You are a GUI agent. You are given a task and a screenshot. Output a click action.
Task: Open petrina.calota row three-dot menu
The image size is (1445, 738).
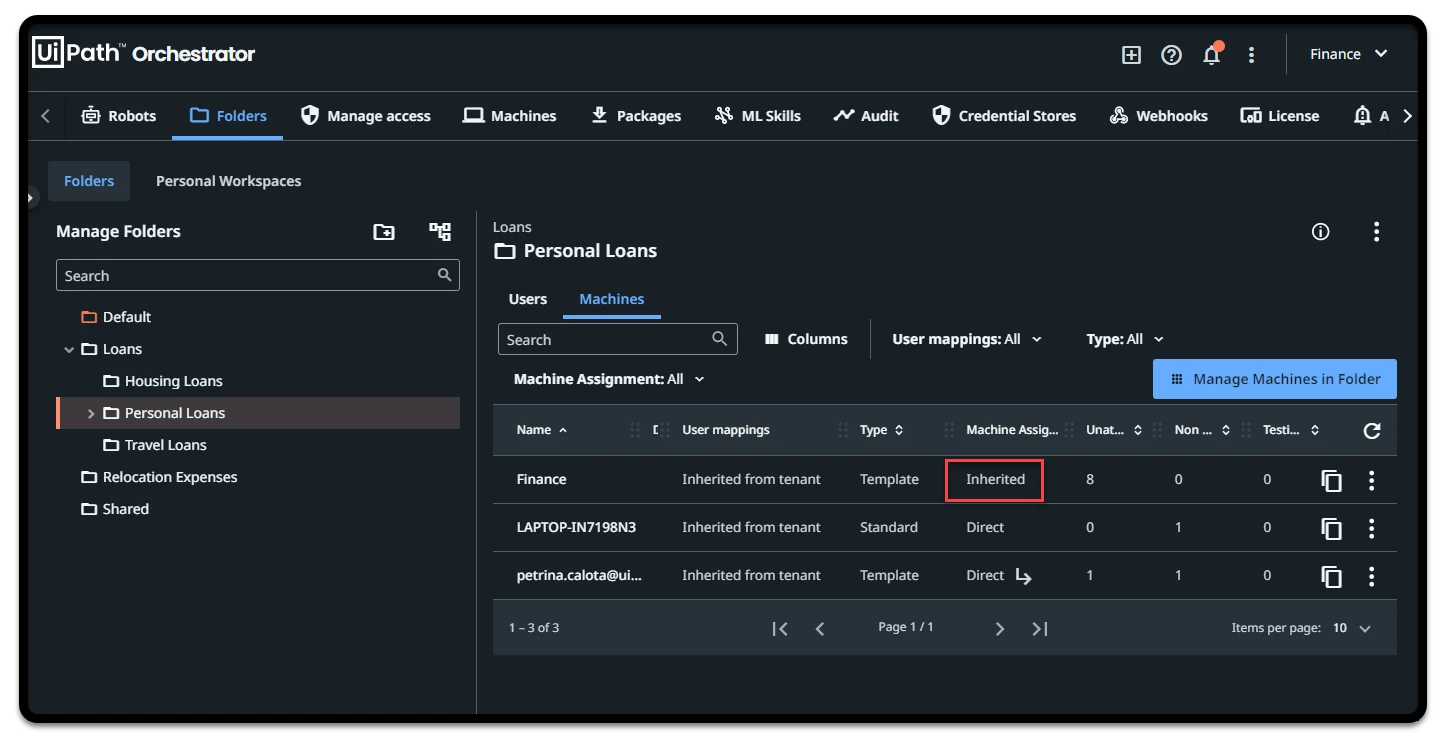click(1372, 576)
